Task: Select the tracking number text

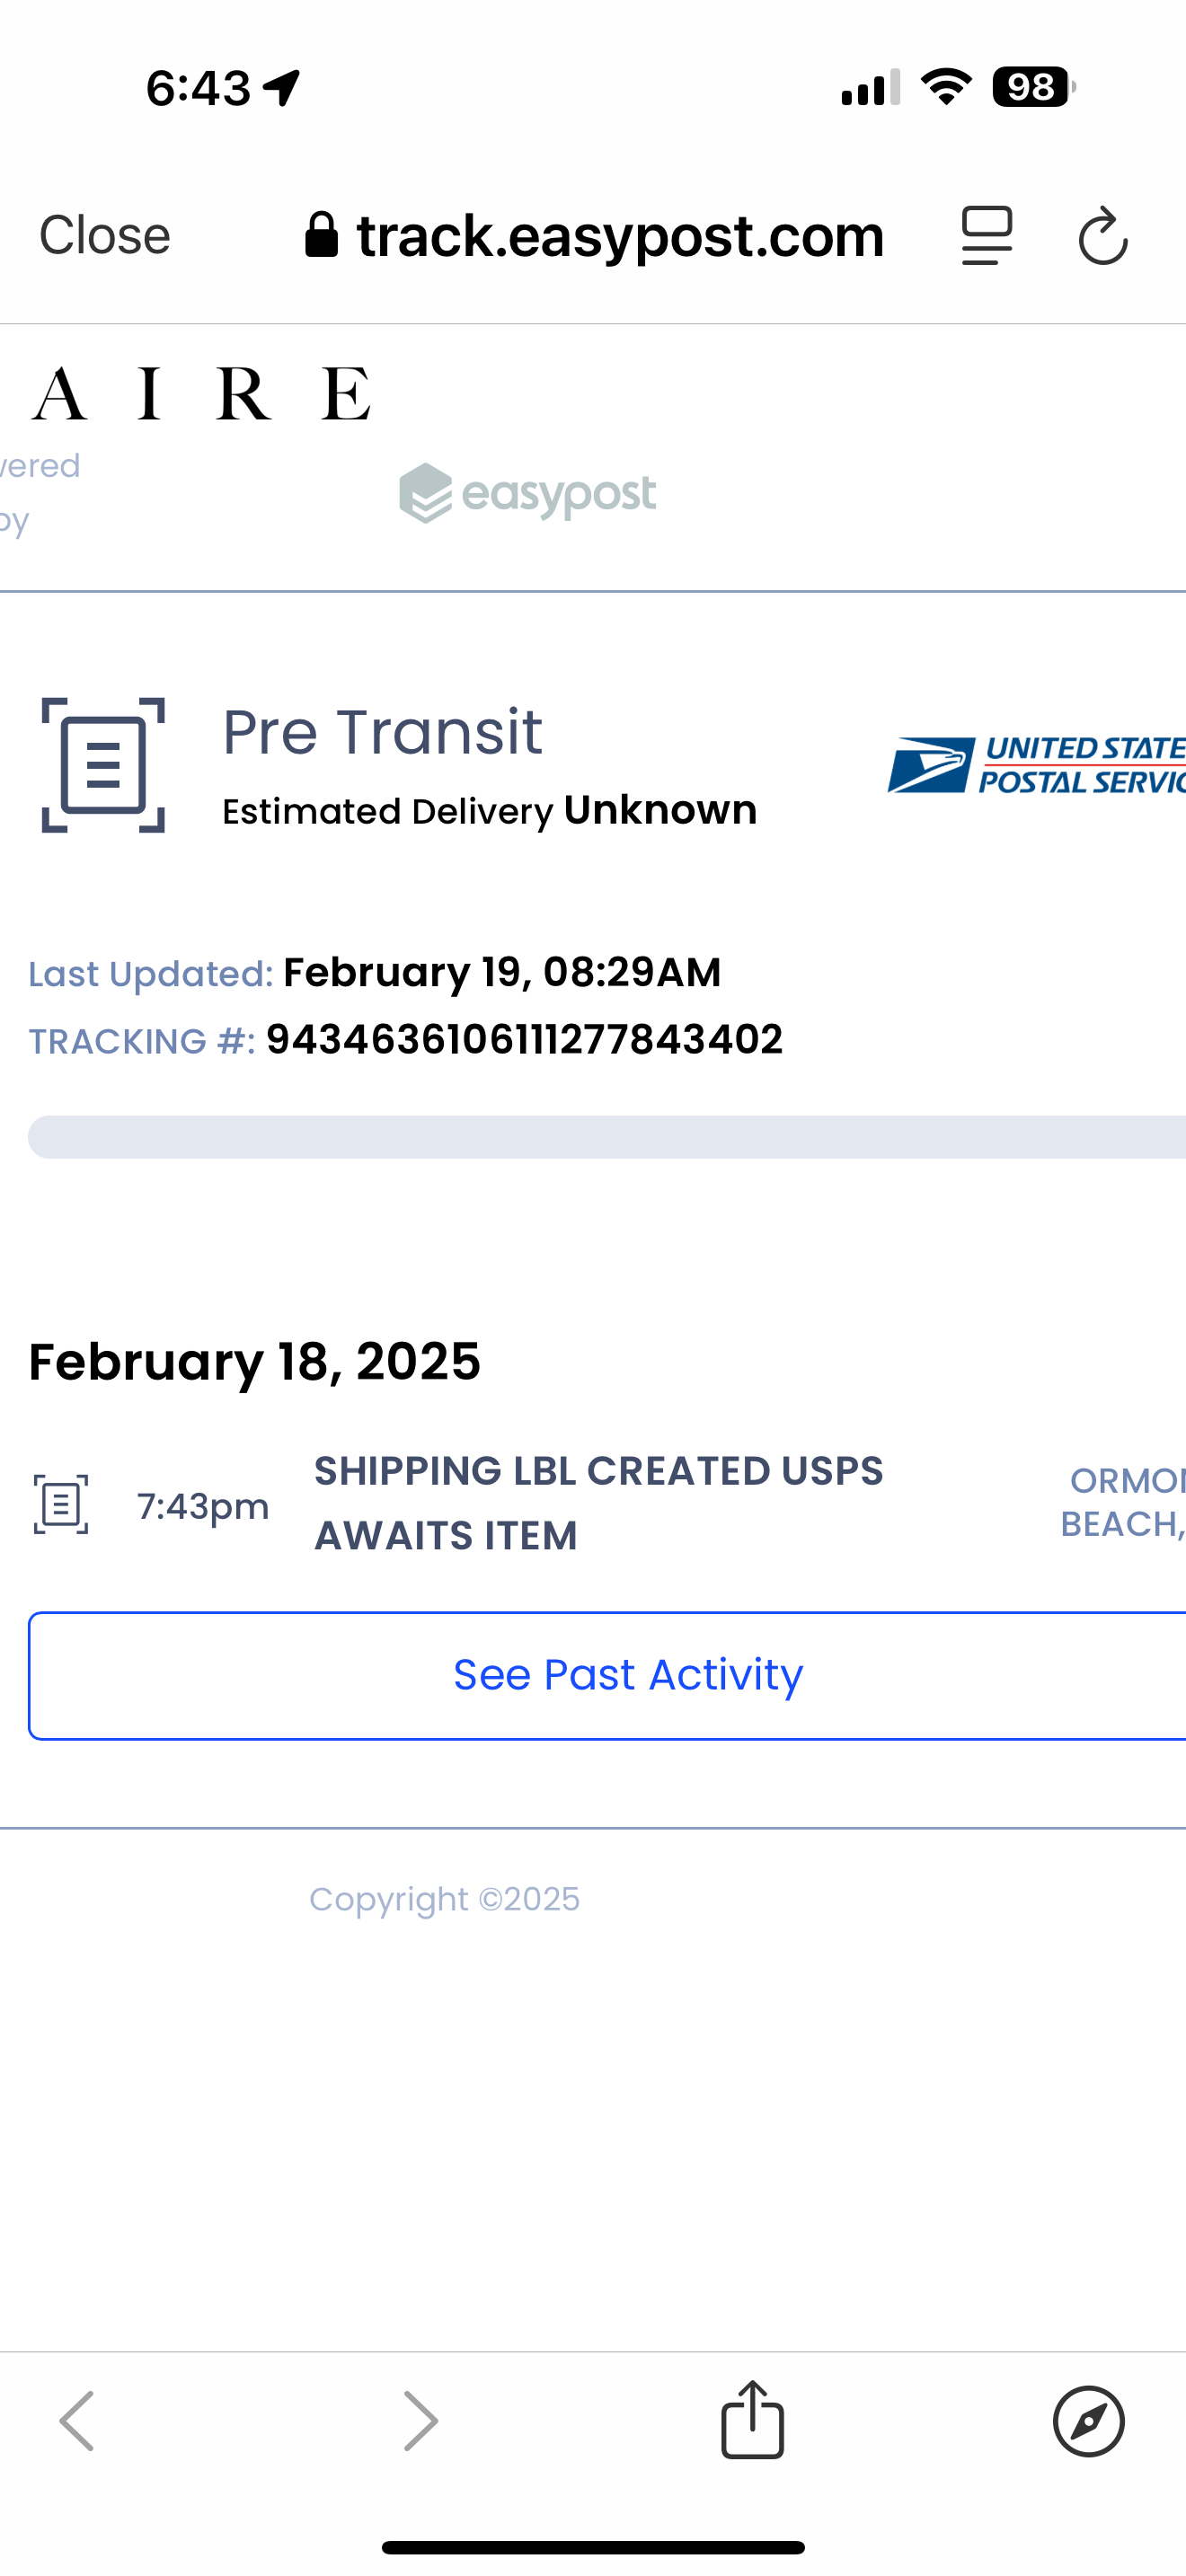Action: [524, 1040]
